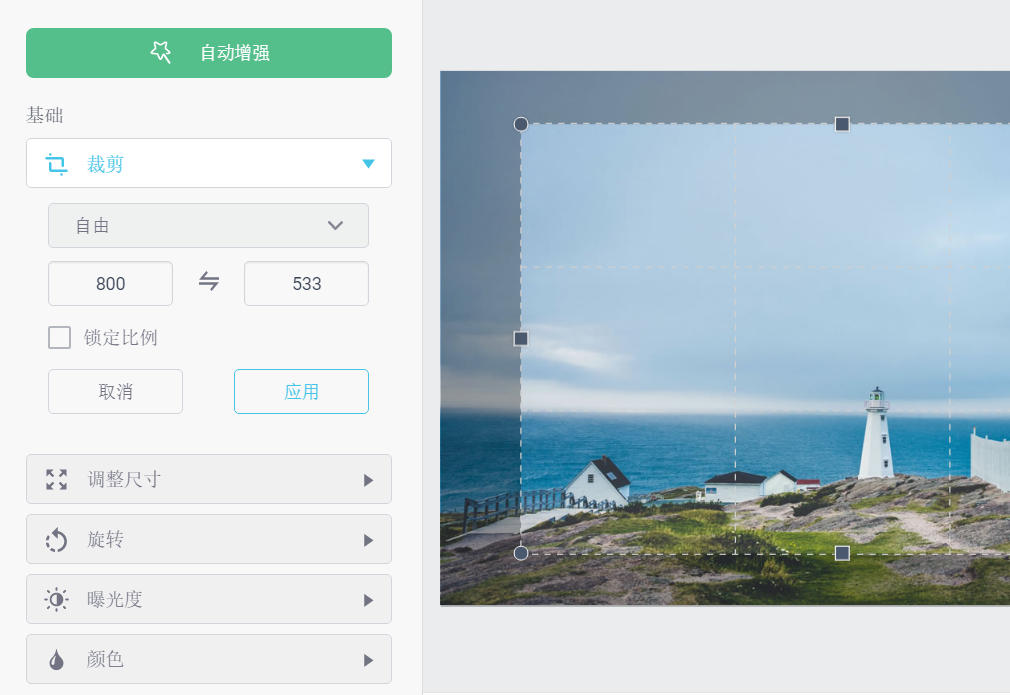Expand the 颜色 color panel

pyautogui.click(x=209, y=659)
